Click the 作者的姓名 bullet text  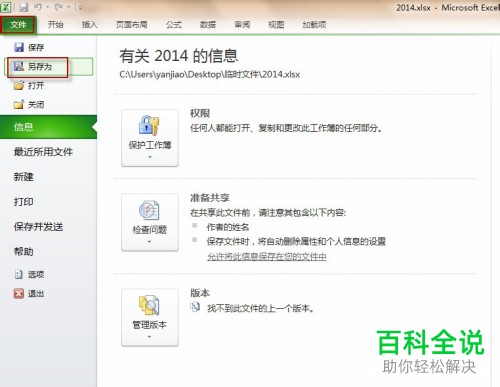tap(228, 227)
